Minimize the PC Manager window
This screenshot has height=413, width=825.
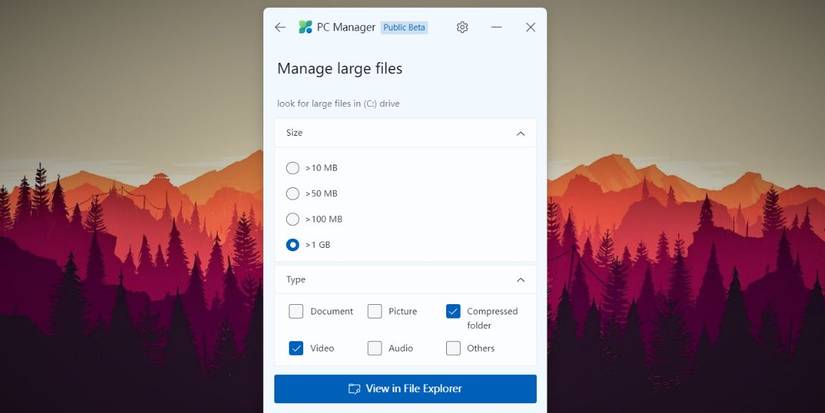click(x=496, y=27)
